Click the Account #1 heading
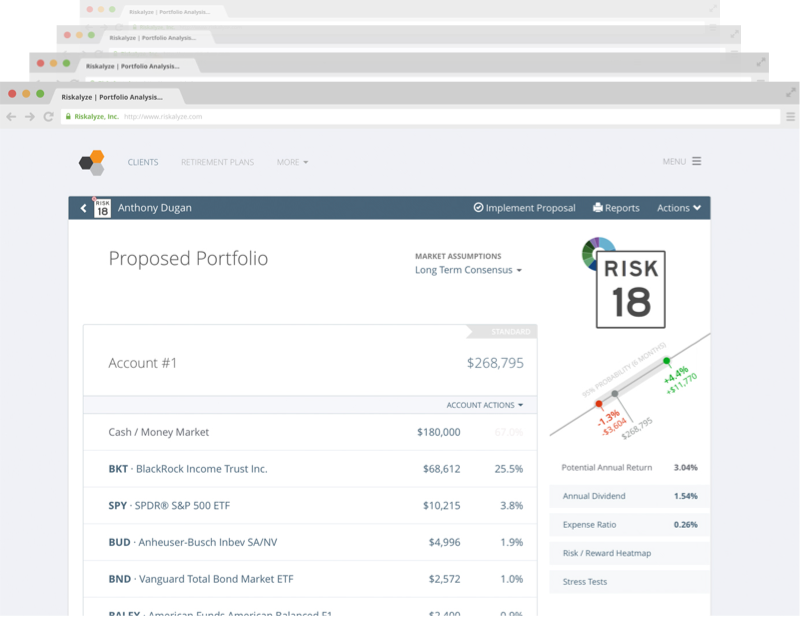The image size is (800, 617). click(x=143, y=363)
